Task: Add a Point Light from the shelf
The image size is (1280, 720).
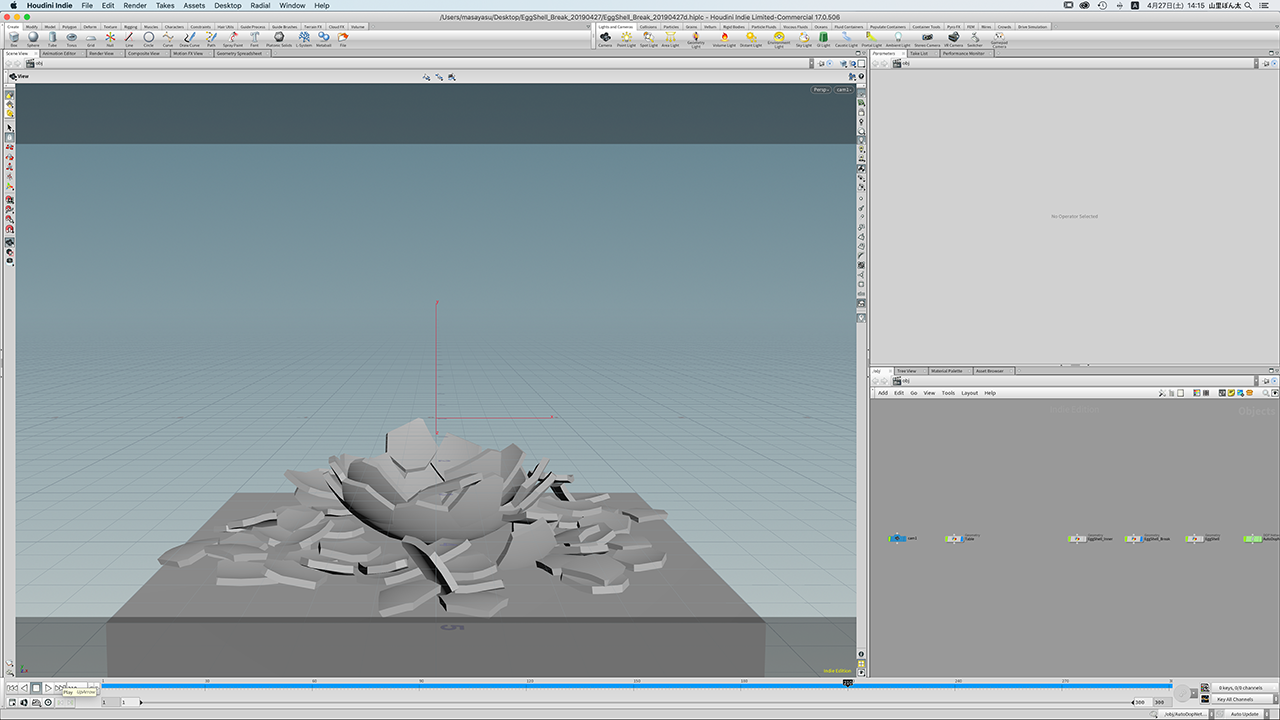Action: (626, 39)
